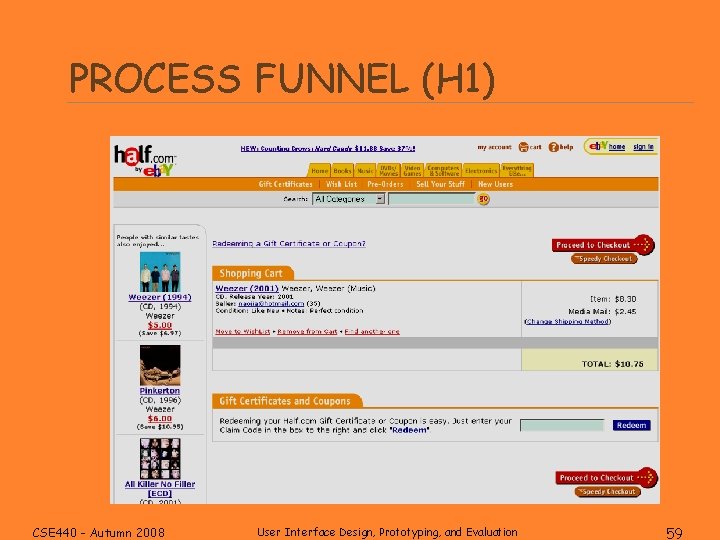
Task: Select the Everything Else tab
Action: click(517, 170)
